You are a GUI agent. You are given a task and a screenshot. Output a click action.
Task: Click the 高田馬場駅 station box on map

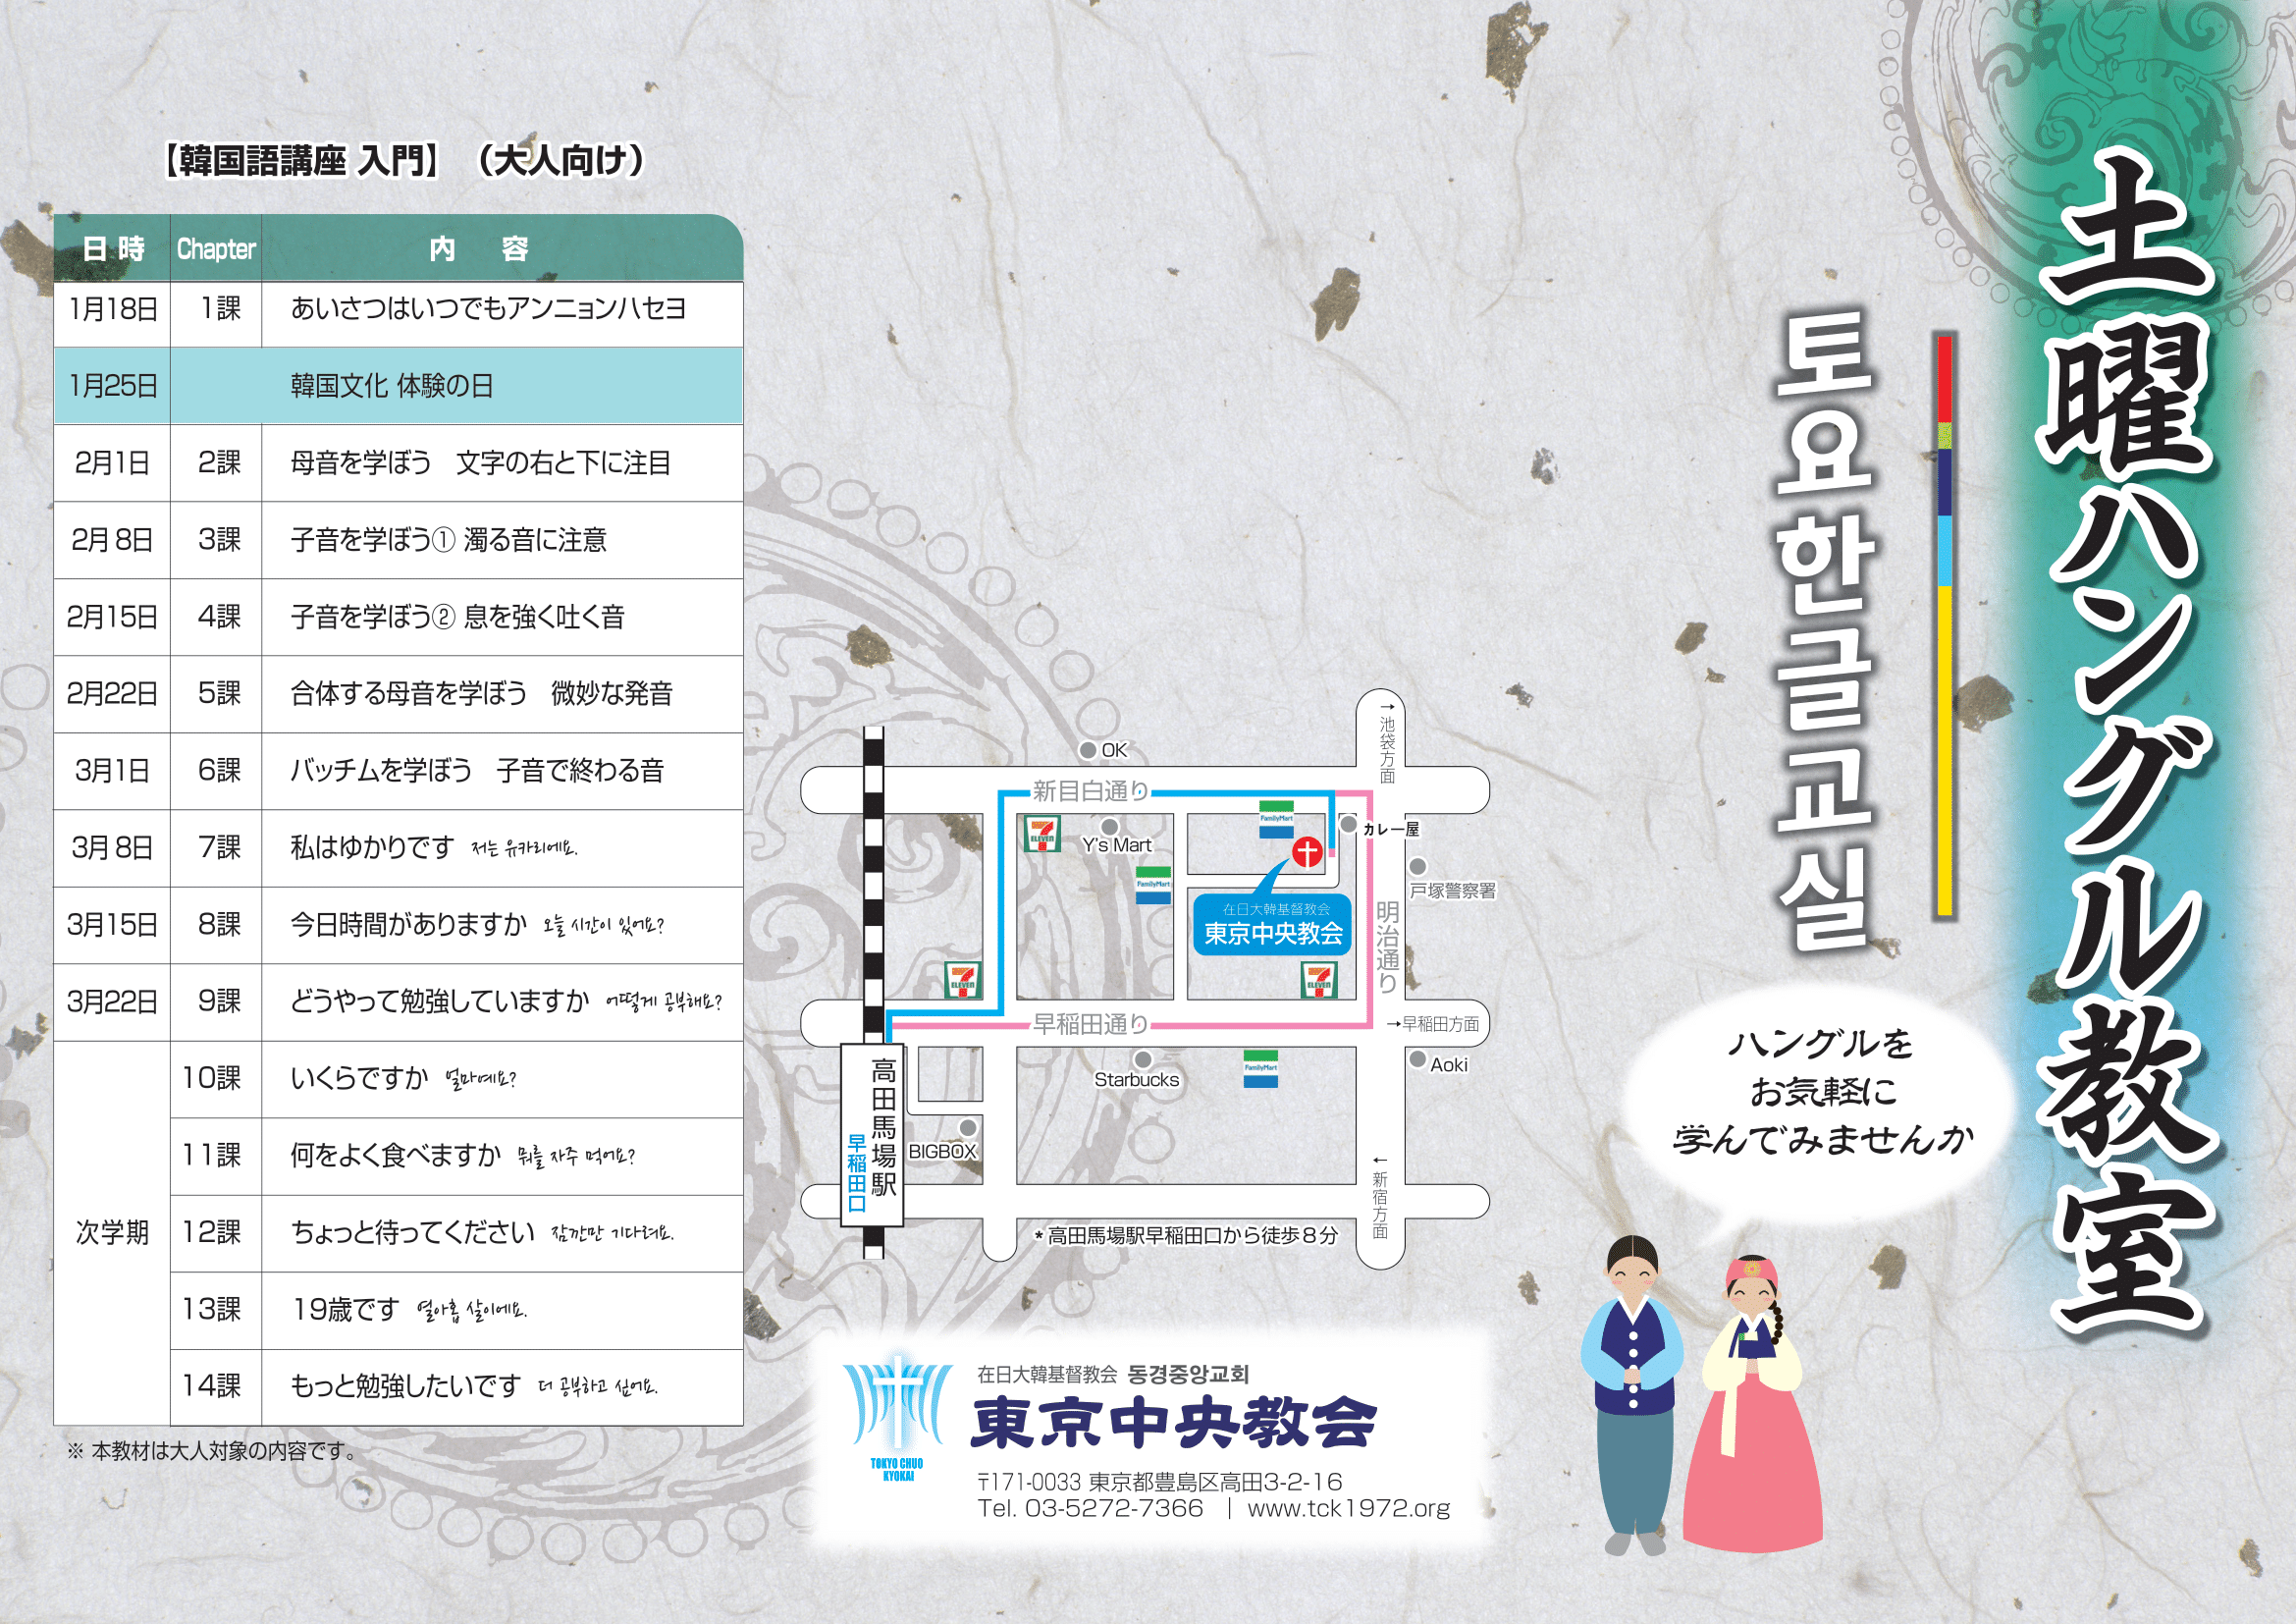point(872,1134)
